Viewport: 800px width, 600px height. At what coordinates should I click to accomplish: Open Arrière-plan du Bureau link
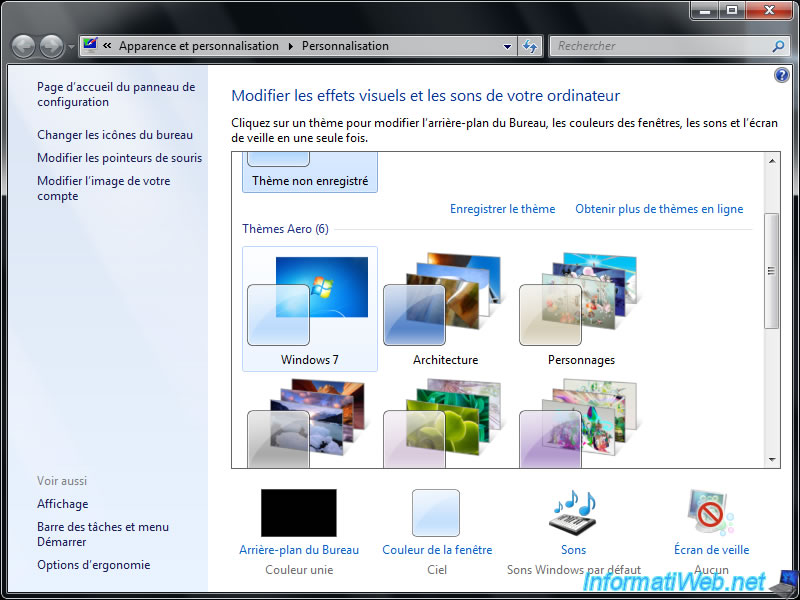(x=299, y=550)
